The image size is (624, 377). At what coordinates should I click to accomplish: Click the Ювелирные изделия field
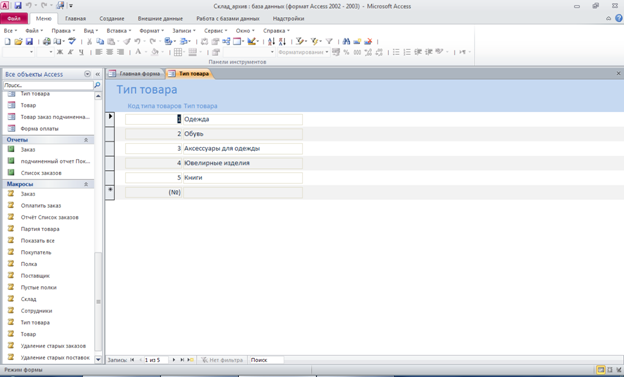(242, 163)
